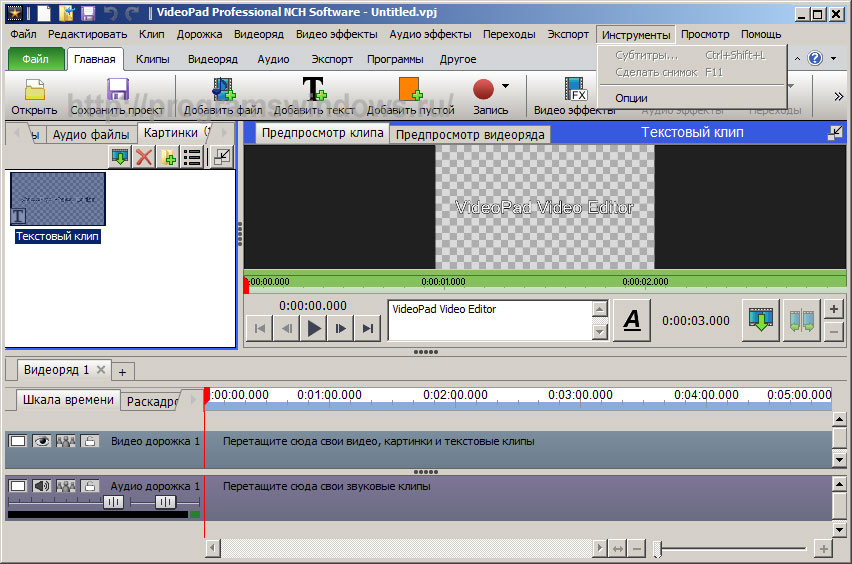Click the Save Project floppy icon
The width and height of the screenshot is (852, 564).
(117, 91)
